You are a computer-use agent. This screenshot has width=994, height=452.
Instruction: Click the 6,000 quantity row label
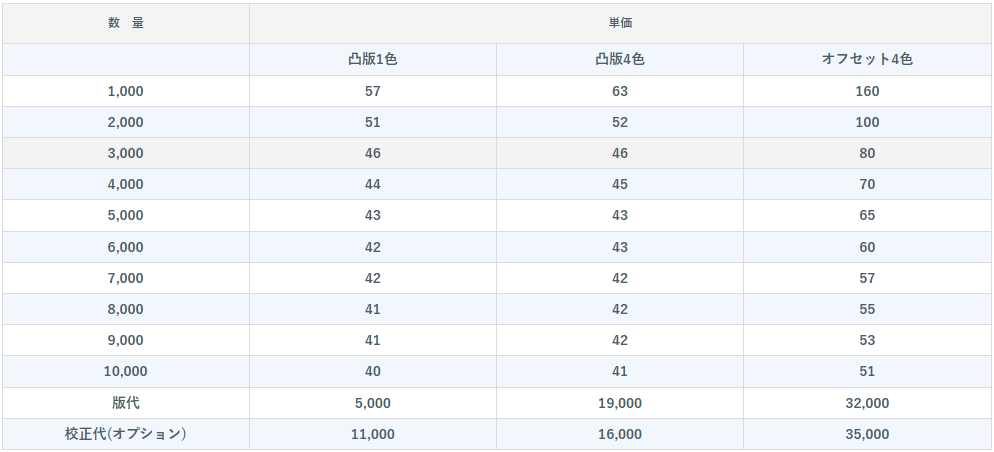click(x=126, y=247)
